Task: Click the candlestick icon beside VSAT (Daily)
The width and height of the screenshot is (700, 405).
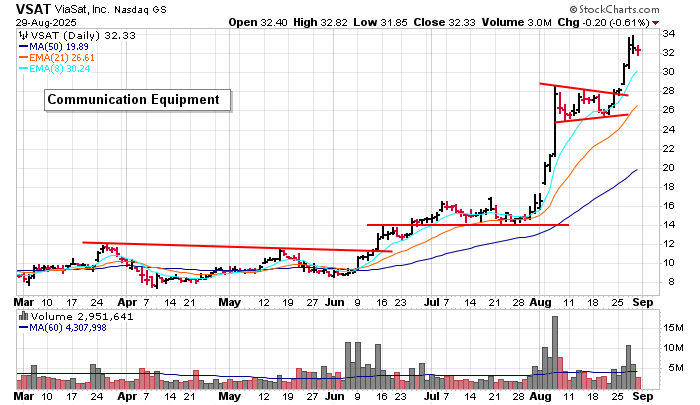Action: 23,36
